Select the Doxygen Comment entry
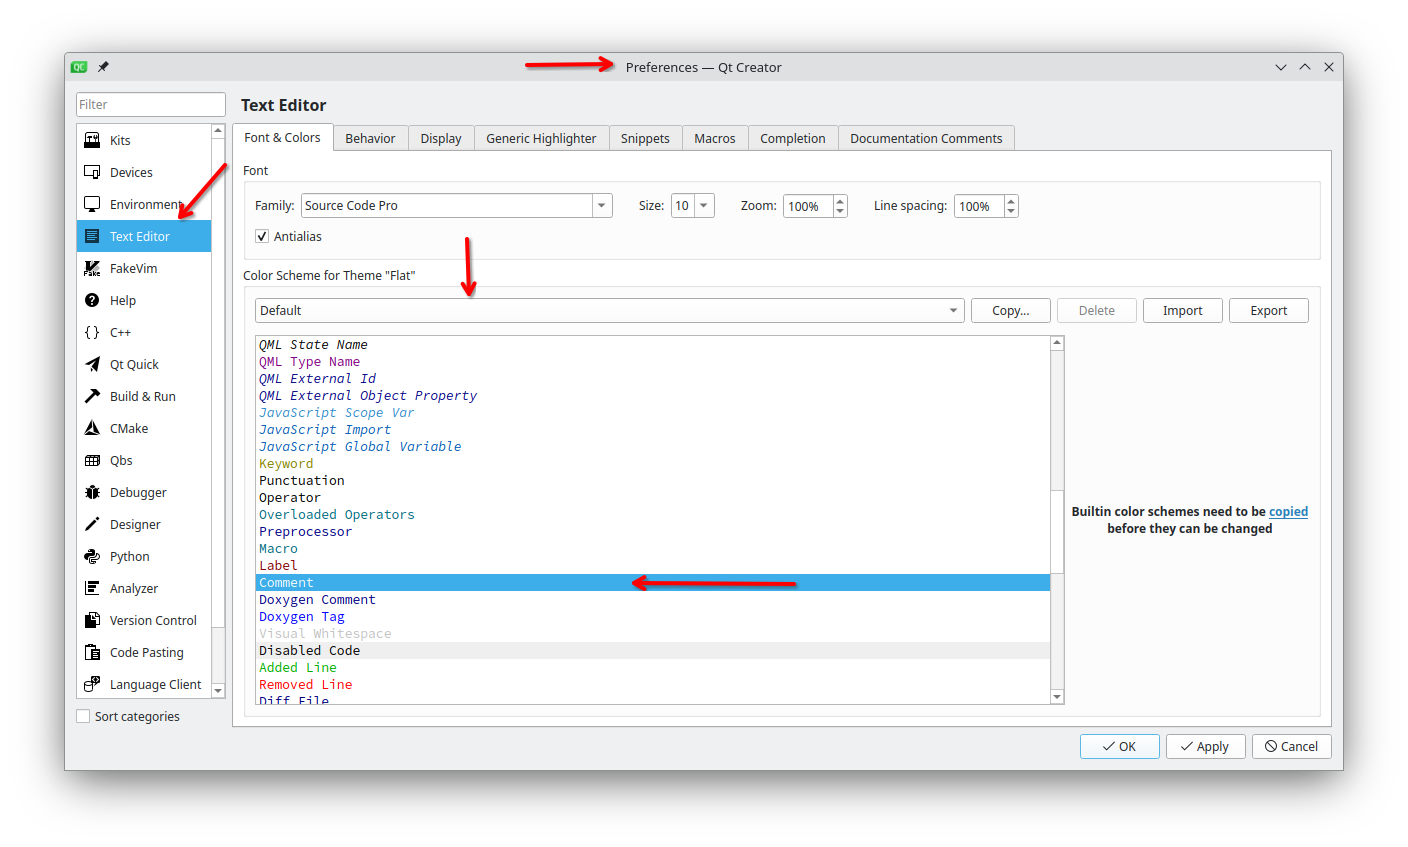 coord(653,599)
